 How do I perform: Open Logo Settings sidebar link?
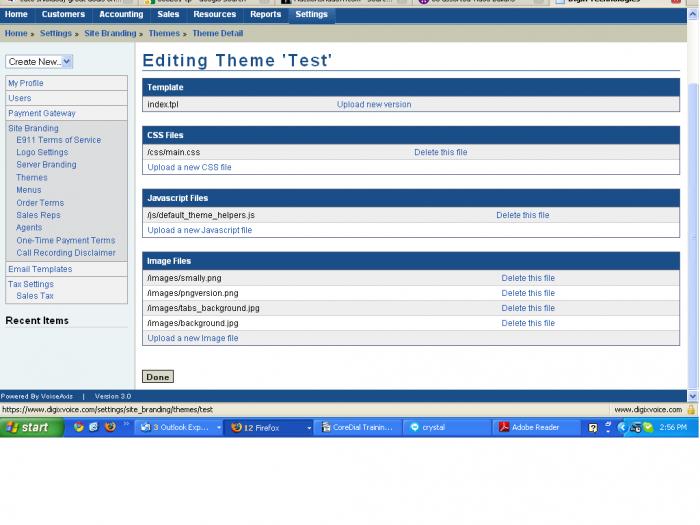click(x=42, y=152)
